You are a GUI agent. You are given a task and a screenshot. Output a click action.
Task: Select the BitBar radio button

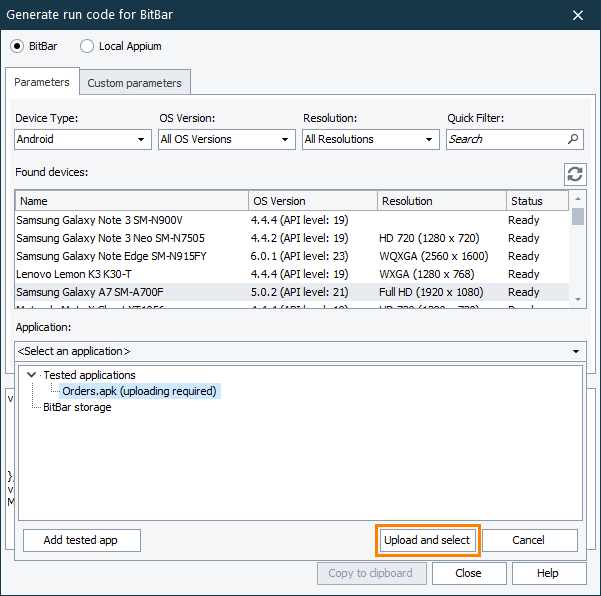tap(17, 46)
